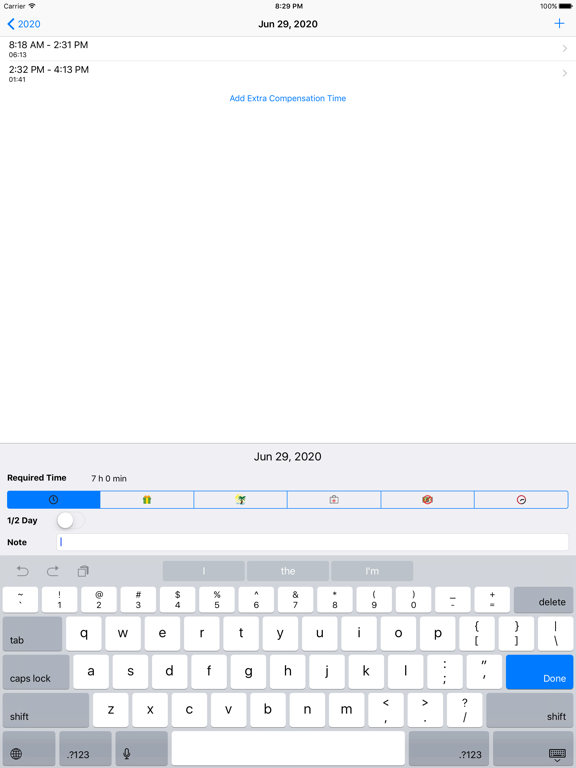Viewport: 576px width, 768px height.
Task: Tap the number 5 percent key
Action: pyautogui.click(x=217, y=600)
